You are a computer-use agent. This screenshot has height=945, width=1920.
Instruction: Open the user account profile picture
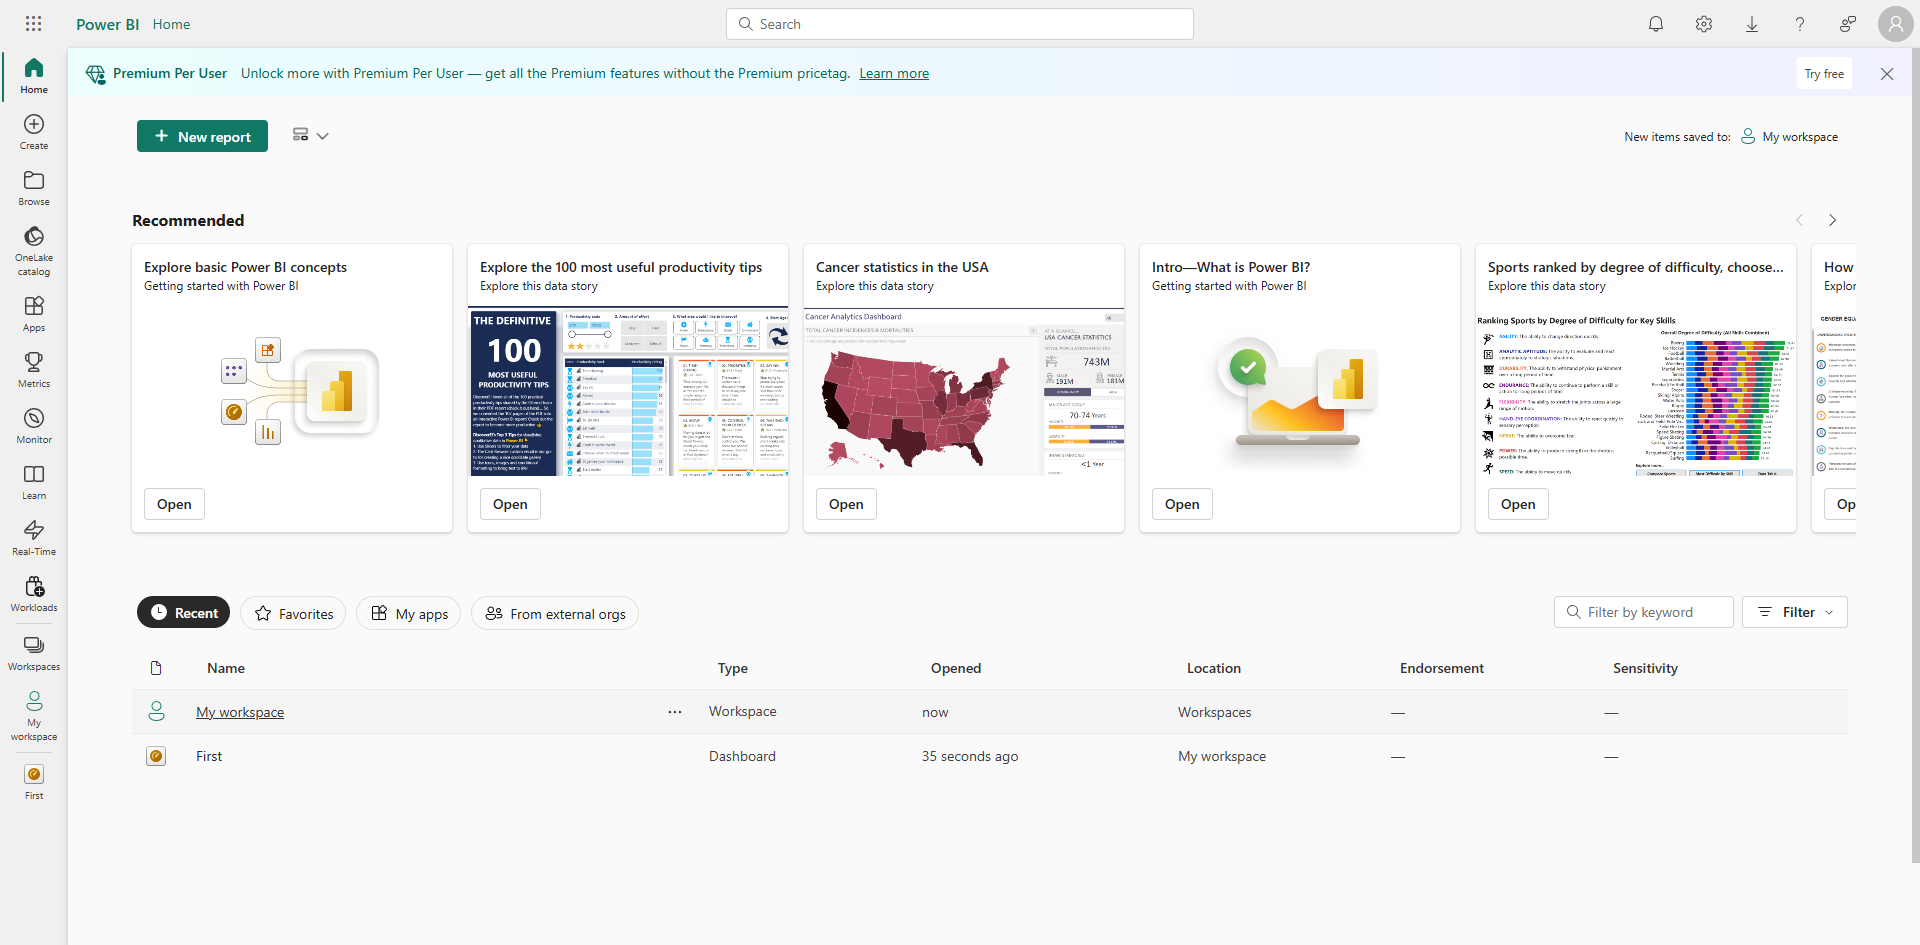pyautogui.click(x=1896, y=24)
